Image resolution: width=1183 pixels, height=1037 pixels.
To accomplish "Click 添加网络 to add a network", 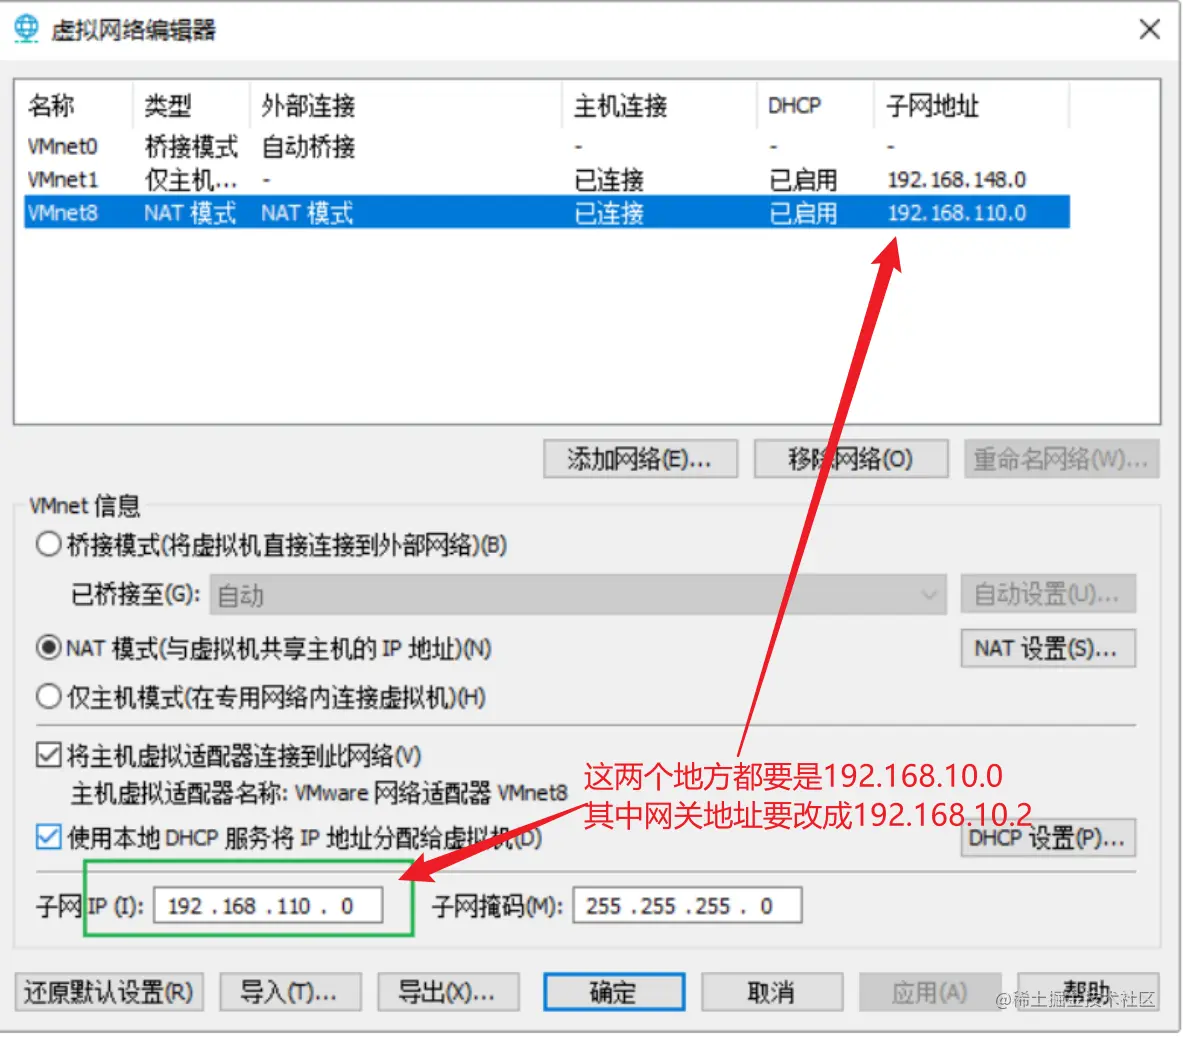I will click(x=640, y=459).
